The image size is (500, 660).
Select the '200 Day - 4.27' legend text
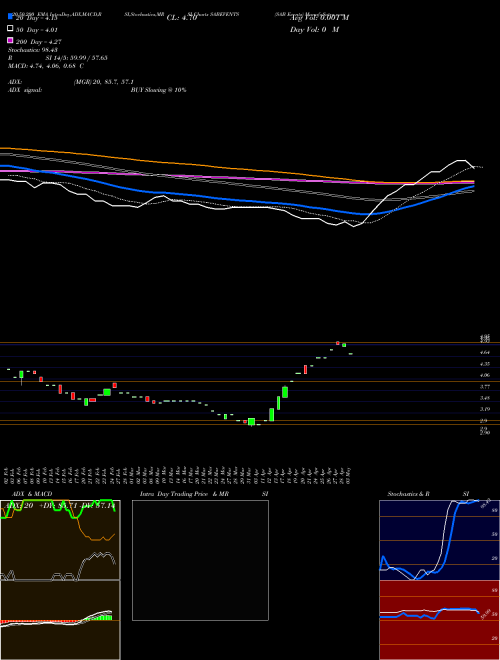(x=38, y=42)
